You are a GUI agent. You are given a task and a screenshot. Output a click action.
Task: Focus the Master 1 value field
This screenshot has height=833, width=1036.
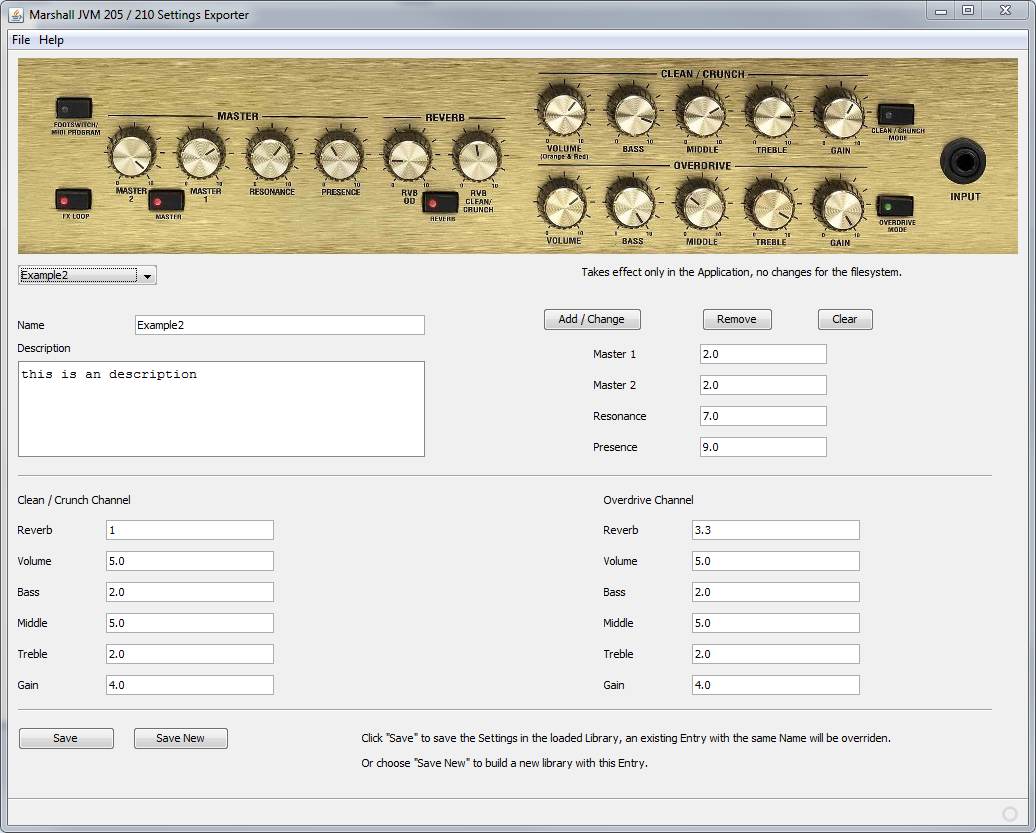coord(763,354)
